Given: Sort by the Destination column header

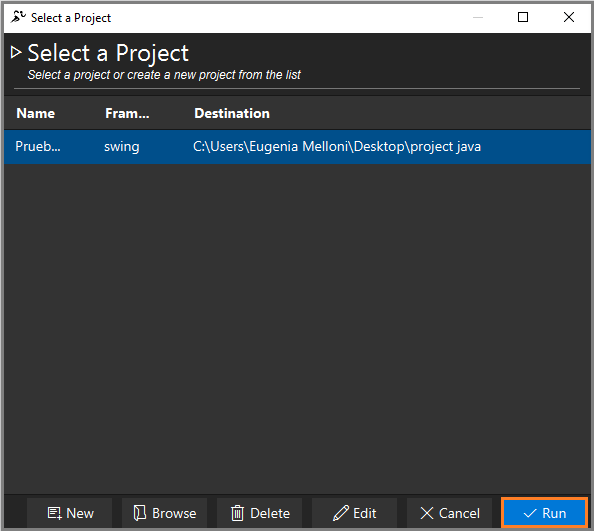Looking at the screenshot, I should (232, 113).
